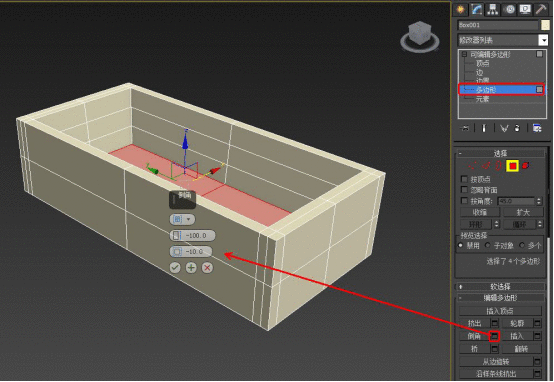554x382 pixels.
Task: Click the 桥 bridge button
Action: pos(475,348)
